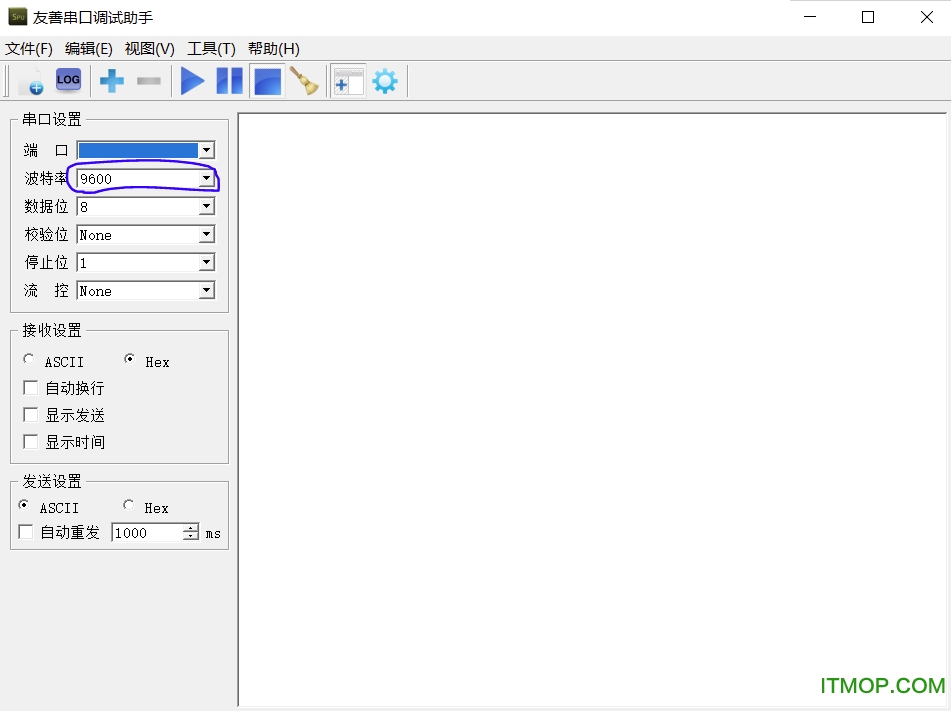Click the pause icon in toolbar
This screenshot has height=711, width=951.
229,81
